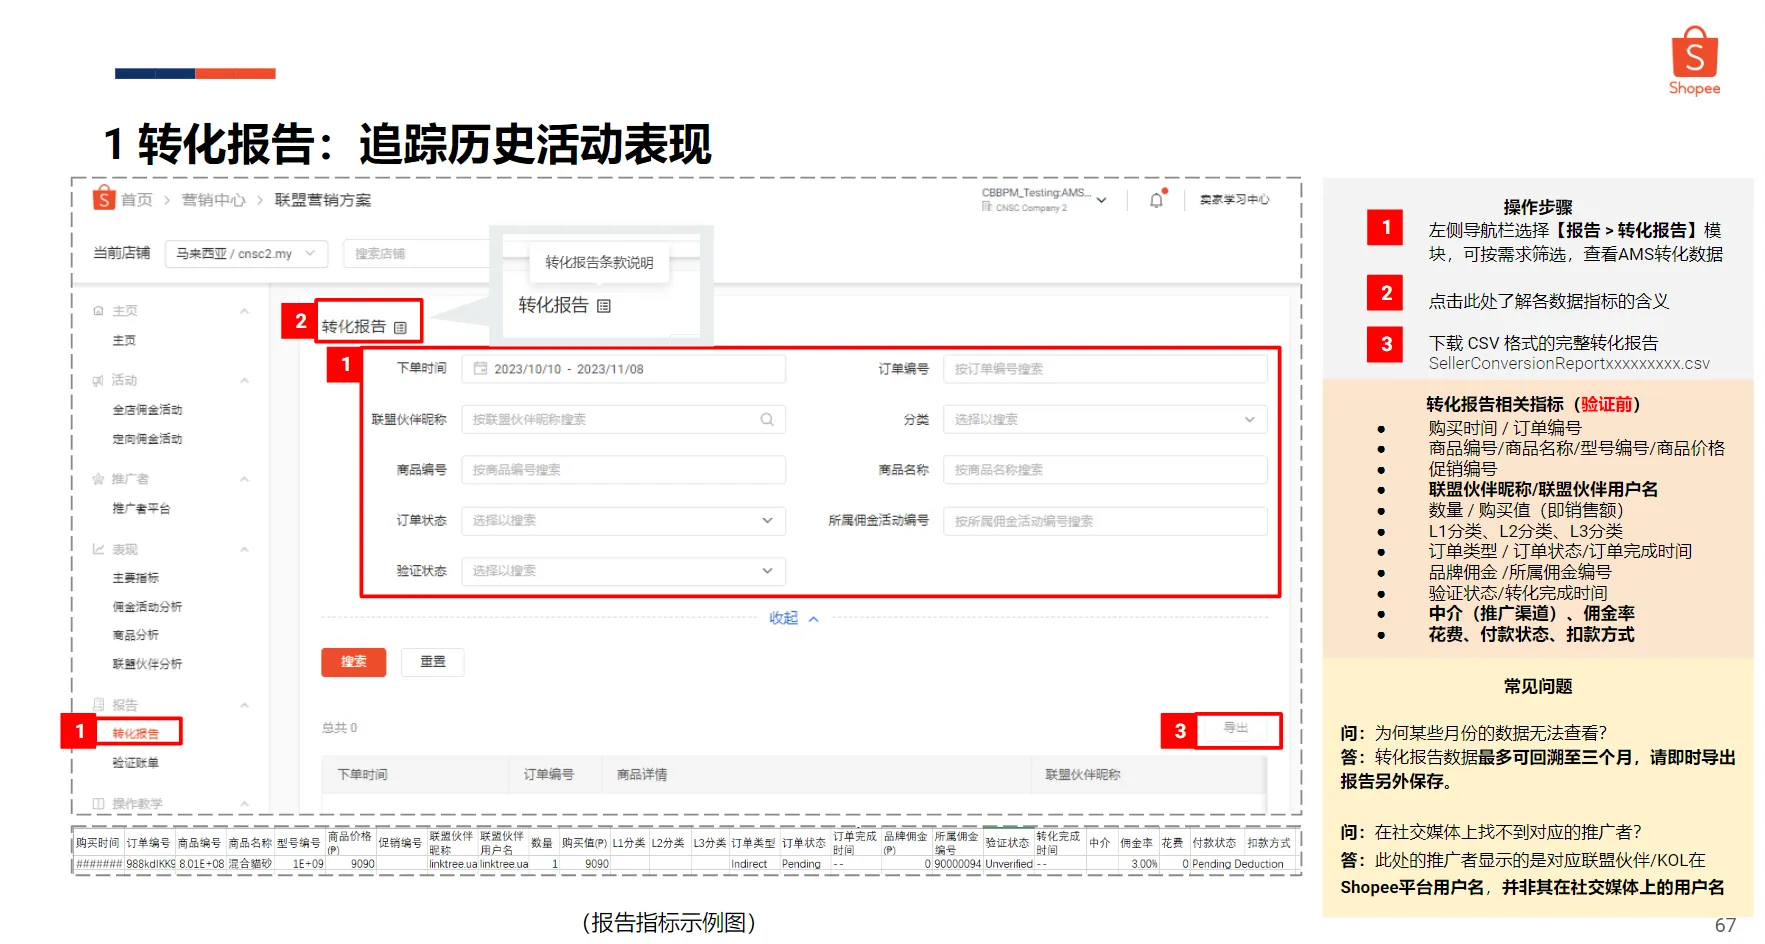Open the 验证状态 dropdown
The image size is (1765, 944).
click(x=767, y=571)
